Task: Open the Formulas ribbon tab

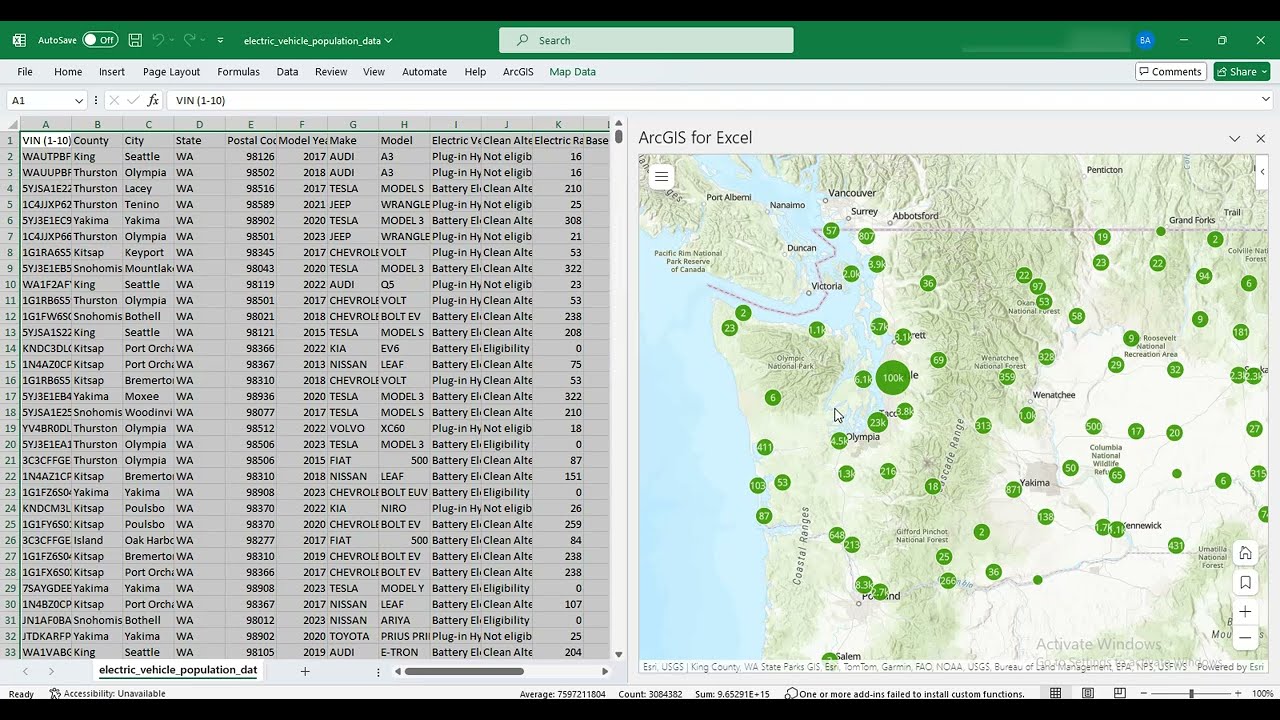Action: [238, 71]
